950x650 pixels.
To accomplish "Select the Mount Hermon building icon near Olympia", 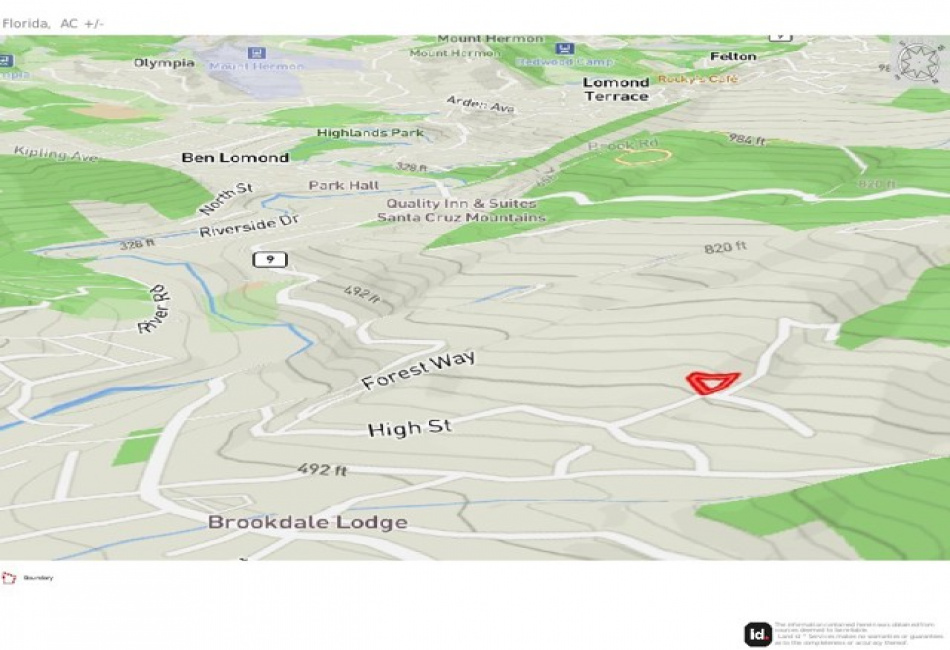I will (257, 53).
